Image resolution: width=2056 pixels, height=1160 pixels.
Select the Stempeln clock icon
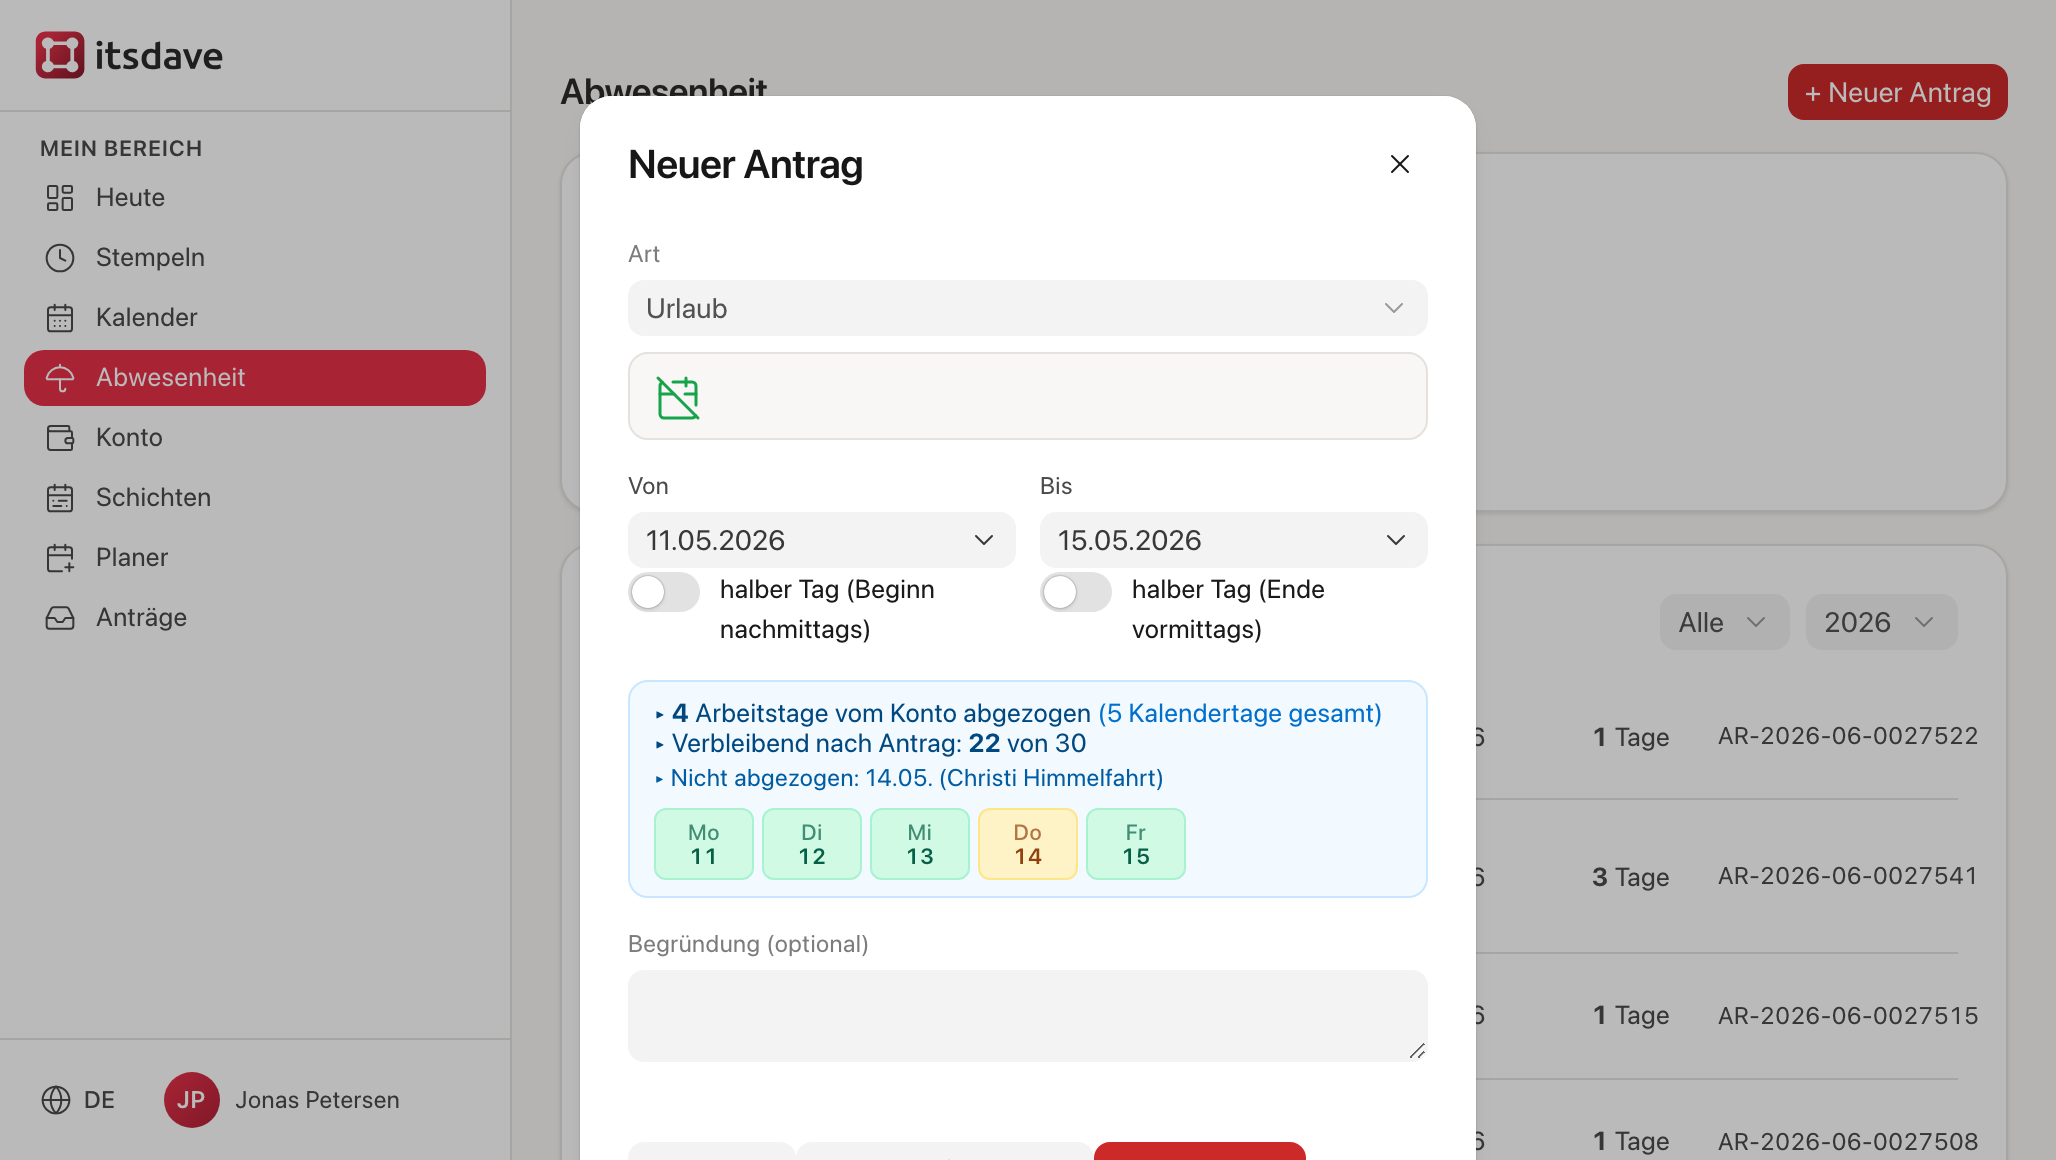[x=60, y=258]
